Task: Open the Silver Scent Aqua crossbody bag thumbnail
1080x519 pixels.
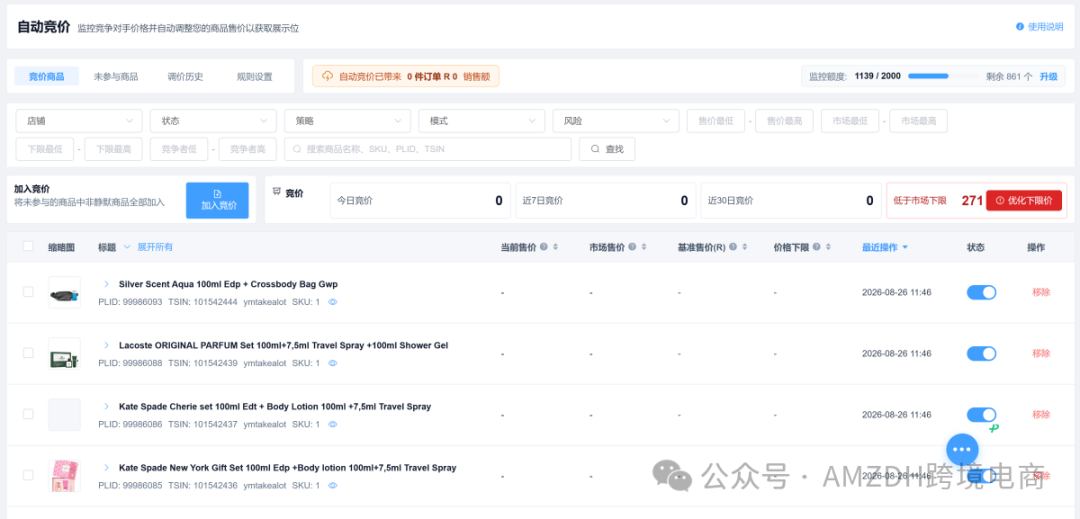Action: click(x=64, y=293)
